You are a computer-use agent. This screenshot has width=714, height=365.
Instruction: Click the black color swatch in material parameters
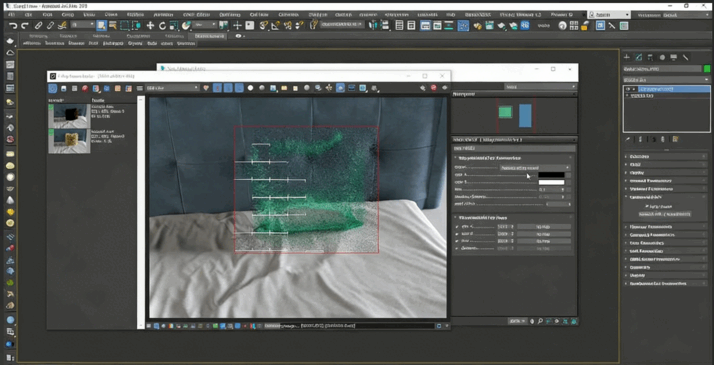[x=551, y=175]
